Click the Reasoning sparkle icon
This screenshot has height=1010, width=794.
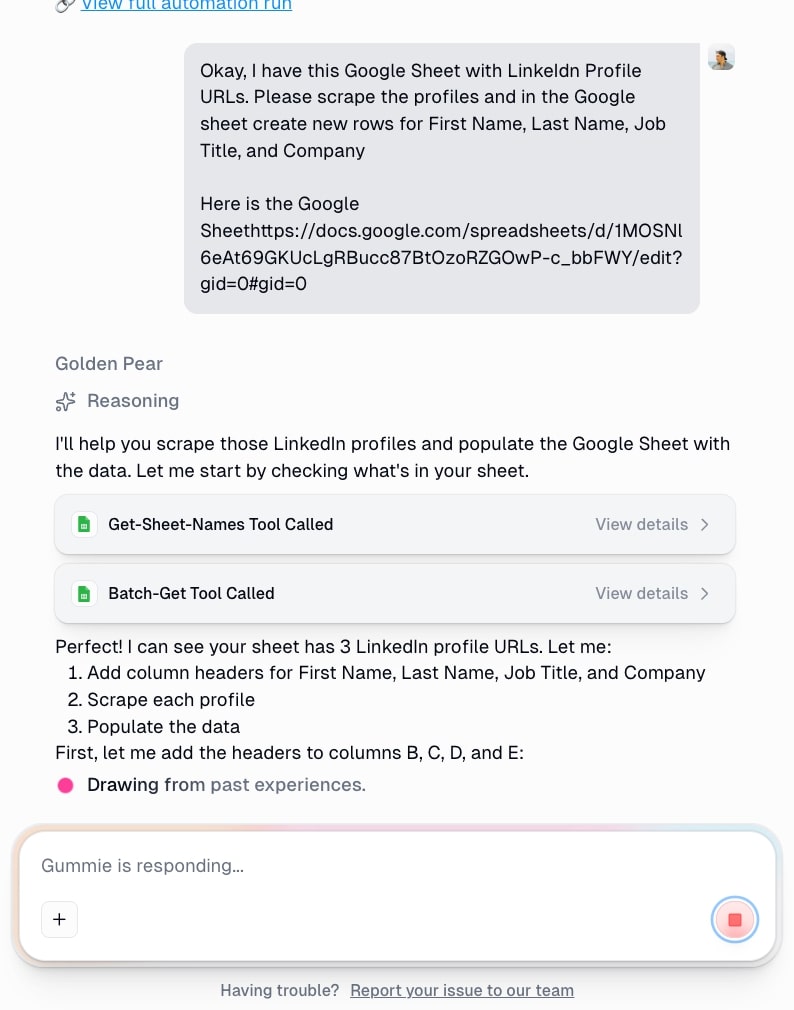click(65, 401)
